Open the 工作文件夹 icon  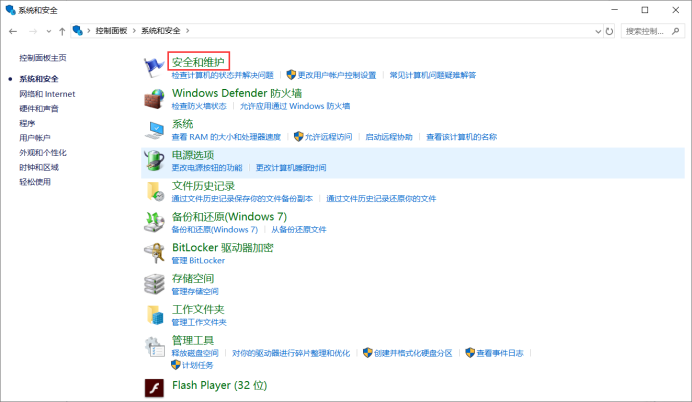[x=155, y=315]
